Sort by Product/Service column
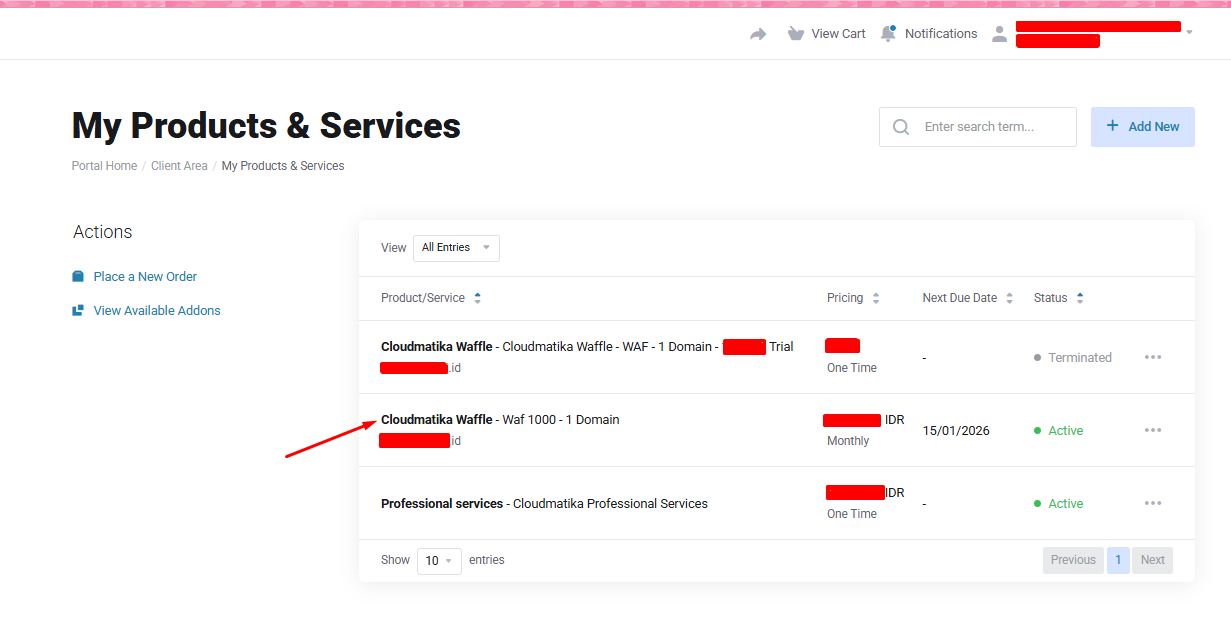 pyautogui.click(x=431, y=298)
